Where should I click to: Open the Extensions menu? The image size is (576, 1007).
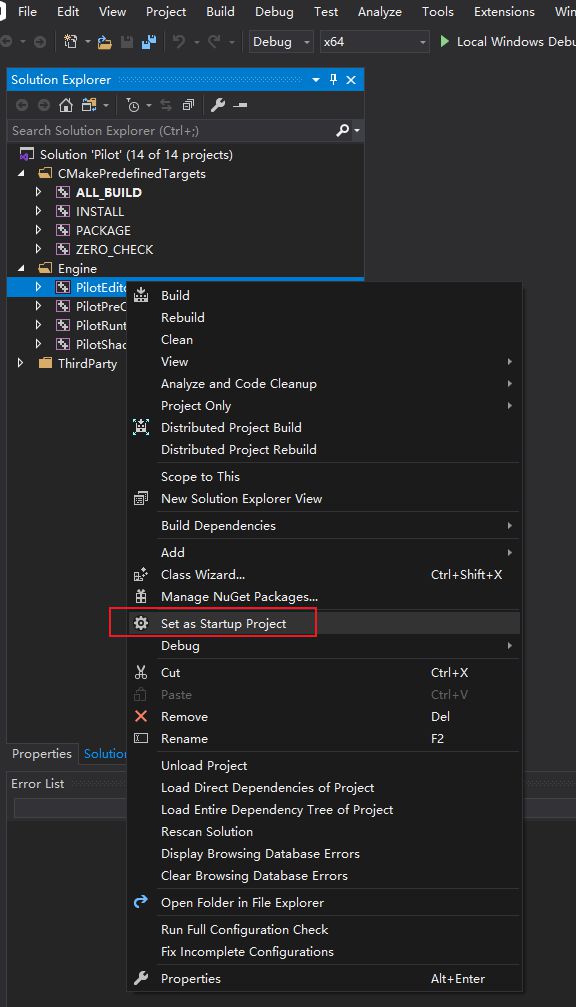tap(504, 12)
